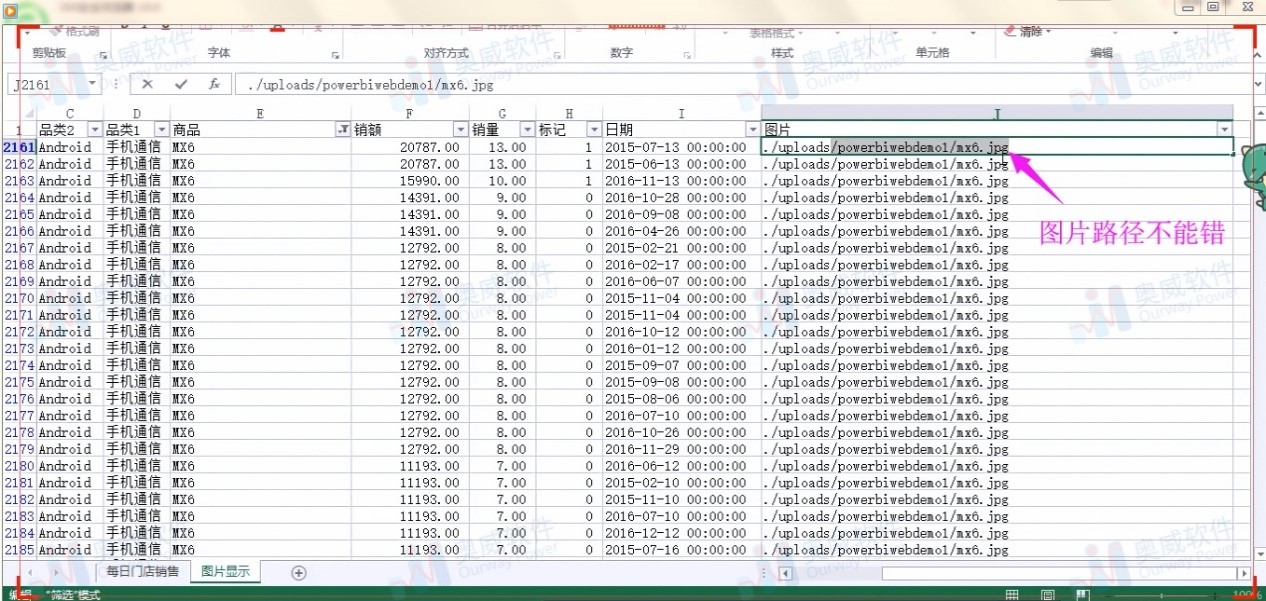Confirm entry with the checkmark icon

(180, 84)
